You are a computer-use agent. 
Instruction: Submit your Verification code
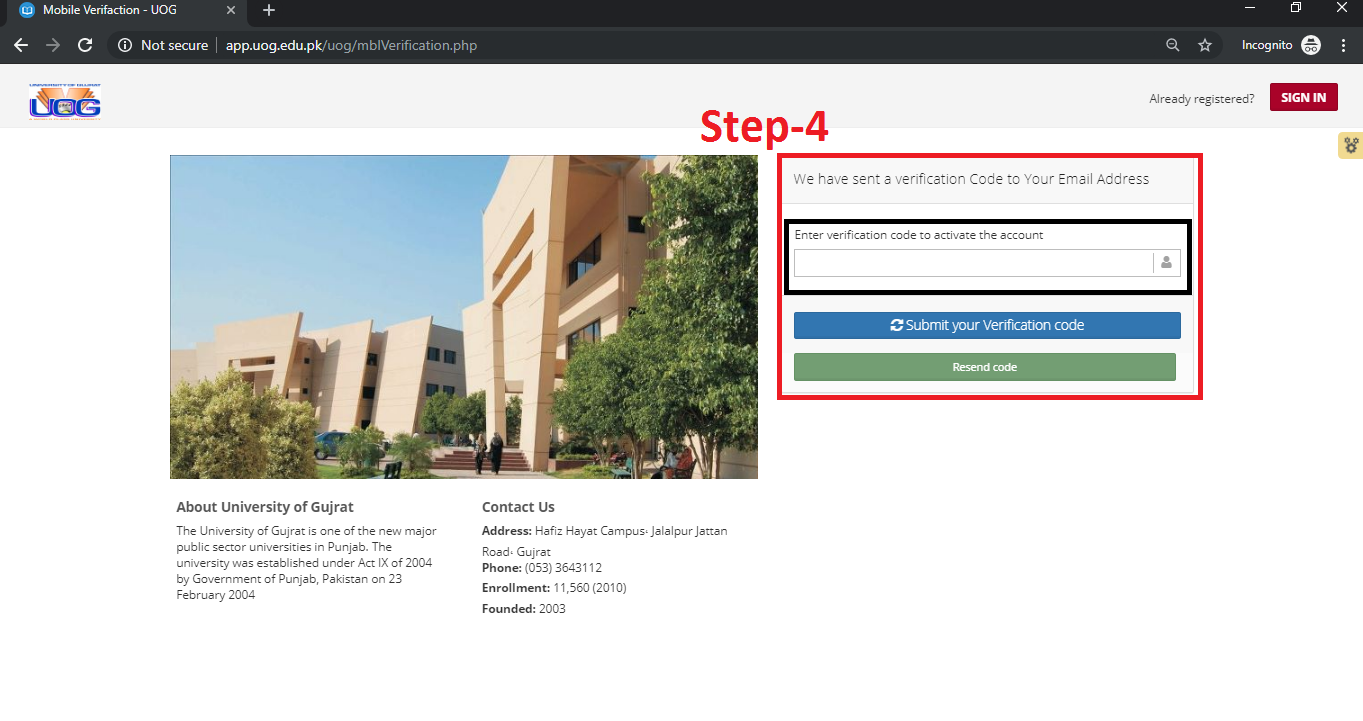coord(987,325)
